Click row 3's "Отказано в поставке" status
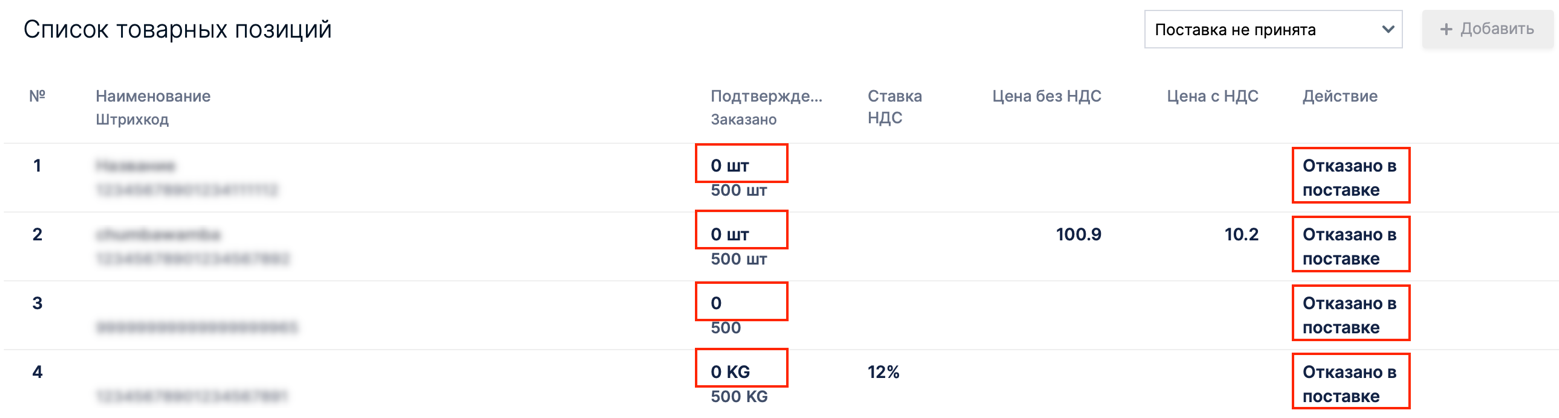 pyautogui.click(x=1349, y=314)
